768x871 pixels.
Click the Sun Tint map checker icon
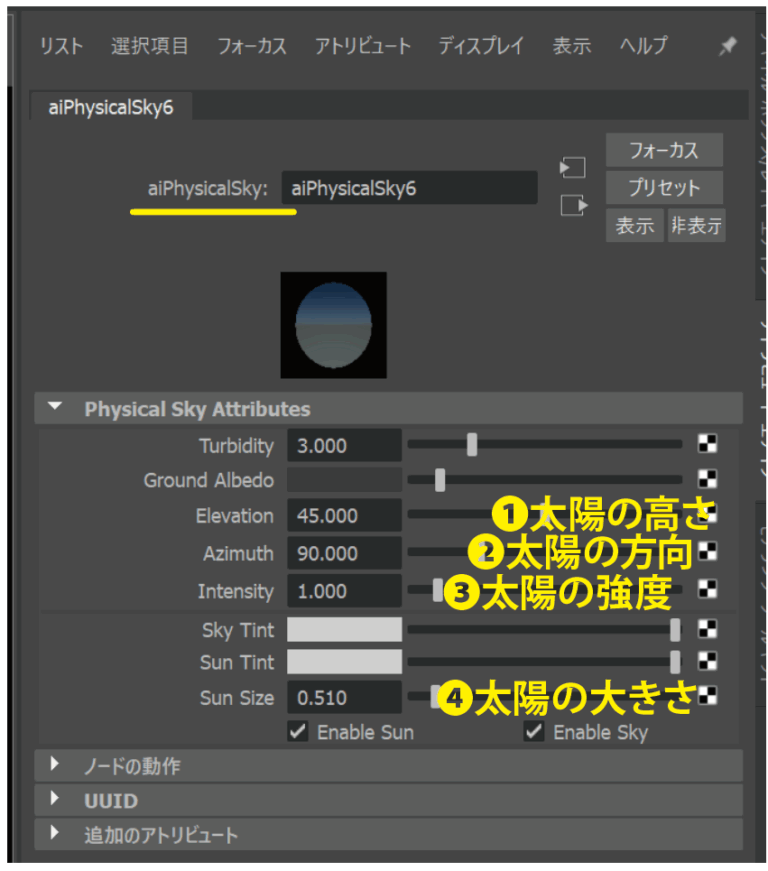coord(707,661)
